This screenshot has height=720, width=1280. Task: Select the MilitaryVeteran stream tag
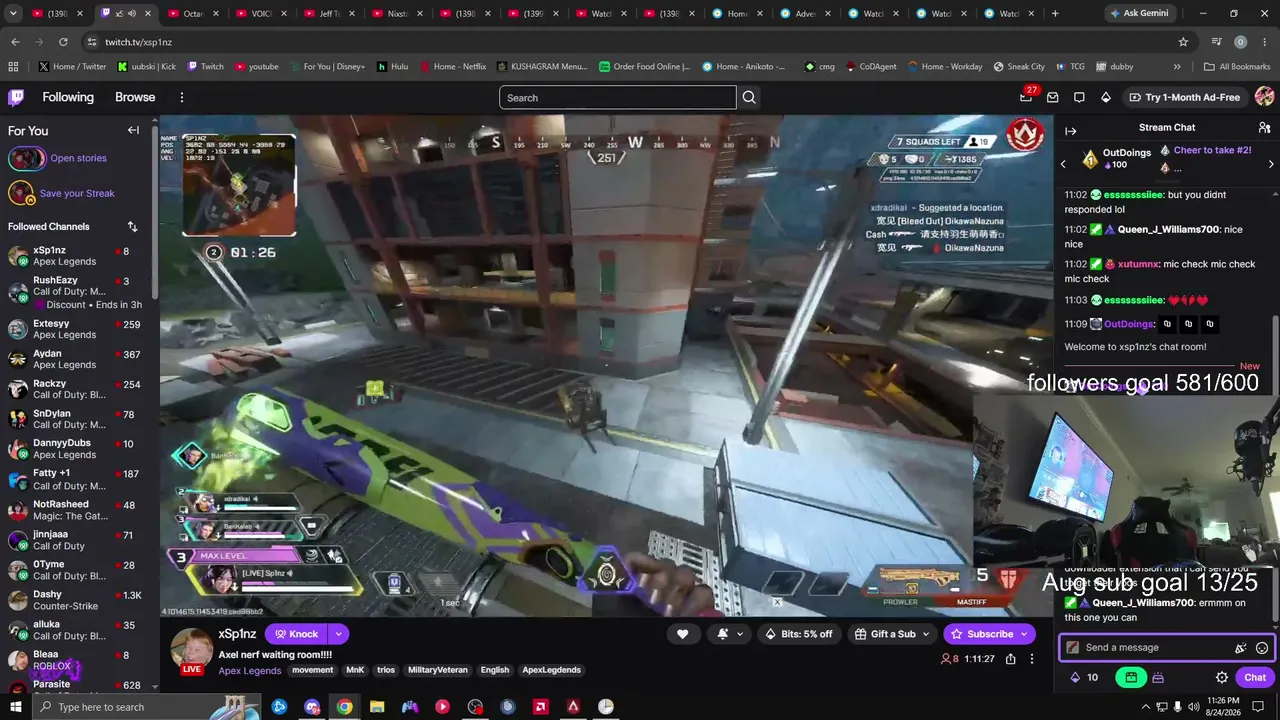pos(436,670)
